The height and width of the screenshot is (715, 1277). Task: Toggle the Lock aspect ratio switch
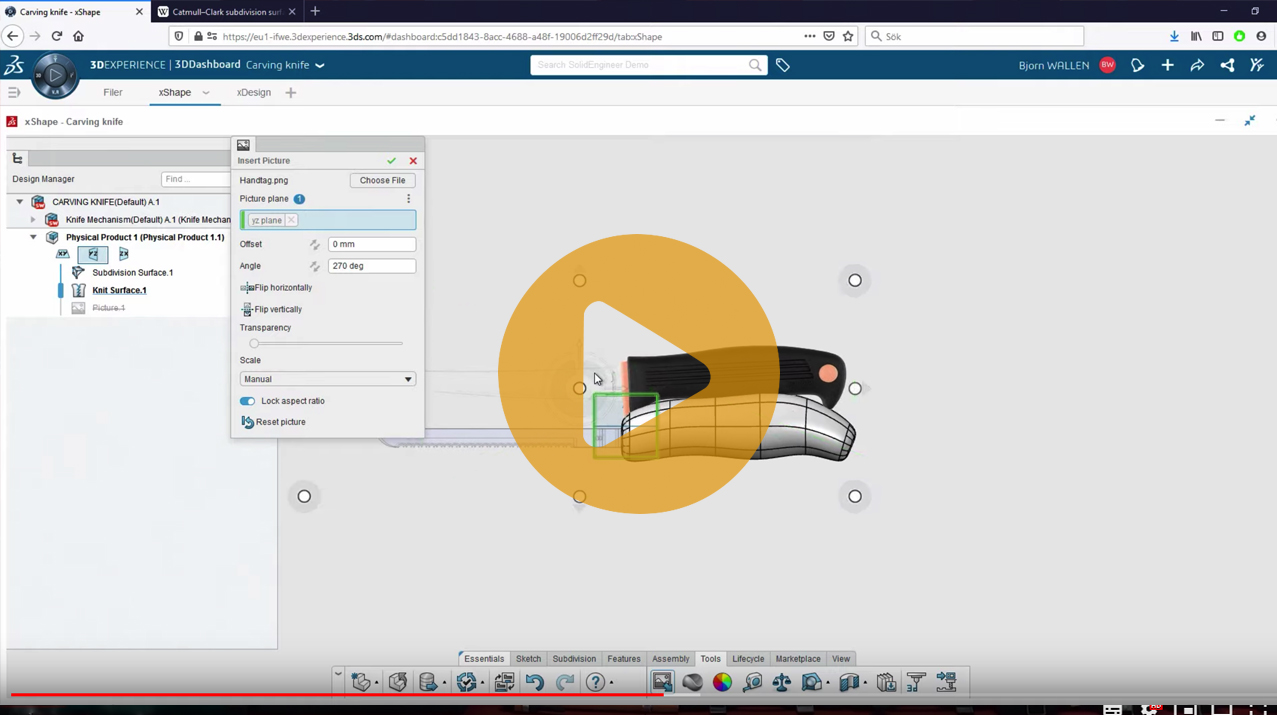(x=247, y=401)
